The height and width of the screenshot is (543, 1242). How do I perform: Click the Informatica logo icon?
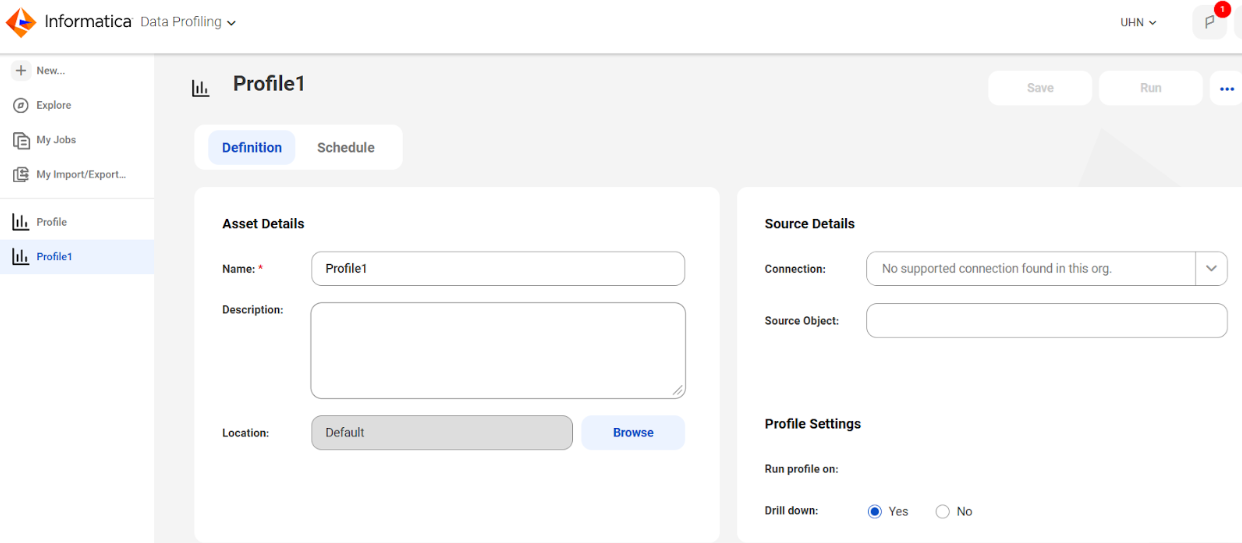(21, 22)
